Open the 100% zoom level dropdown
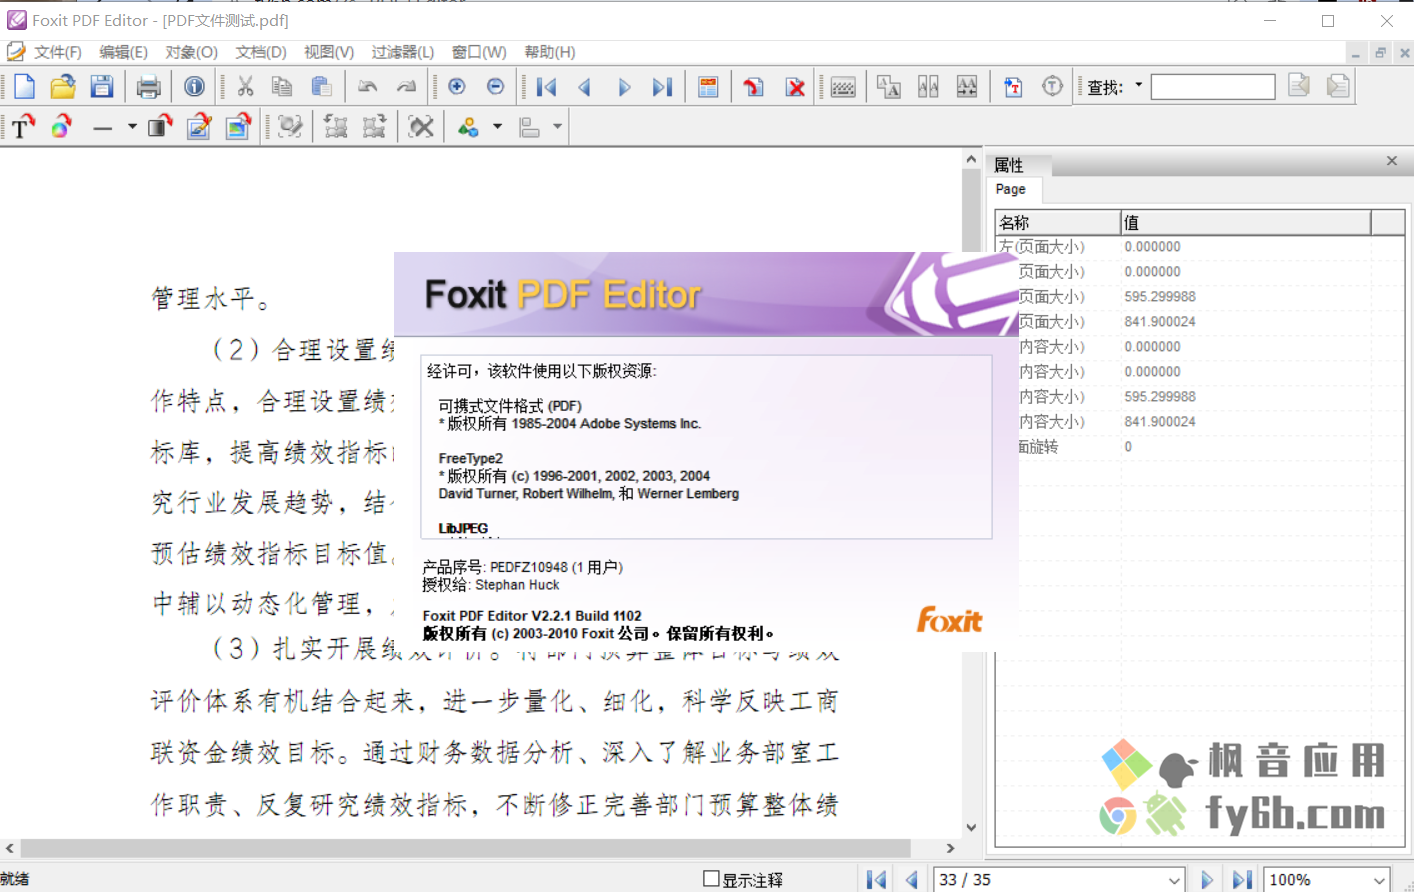Image resolution: width=1414 pixels, height=892 pixels. pyautogui.click(x=1379, y=880)
